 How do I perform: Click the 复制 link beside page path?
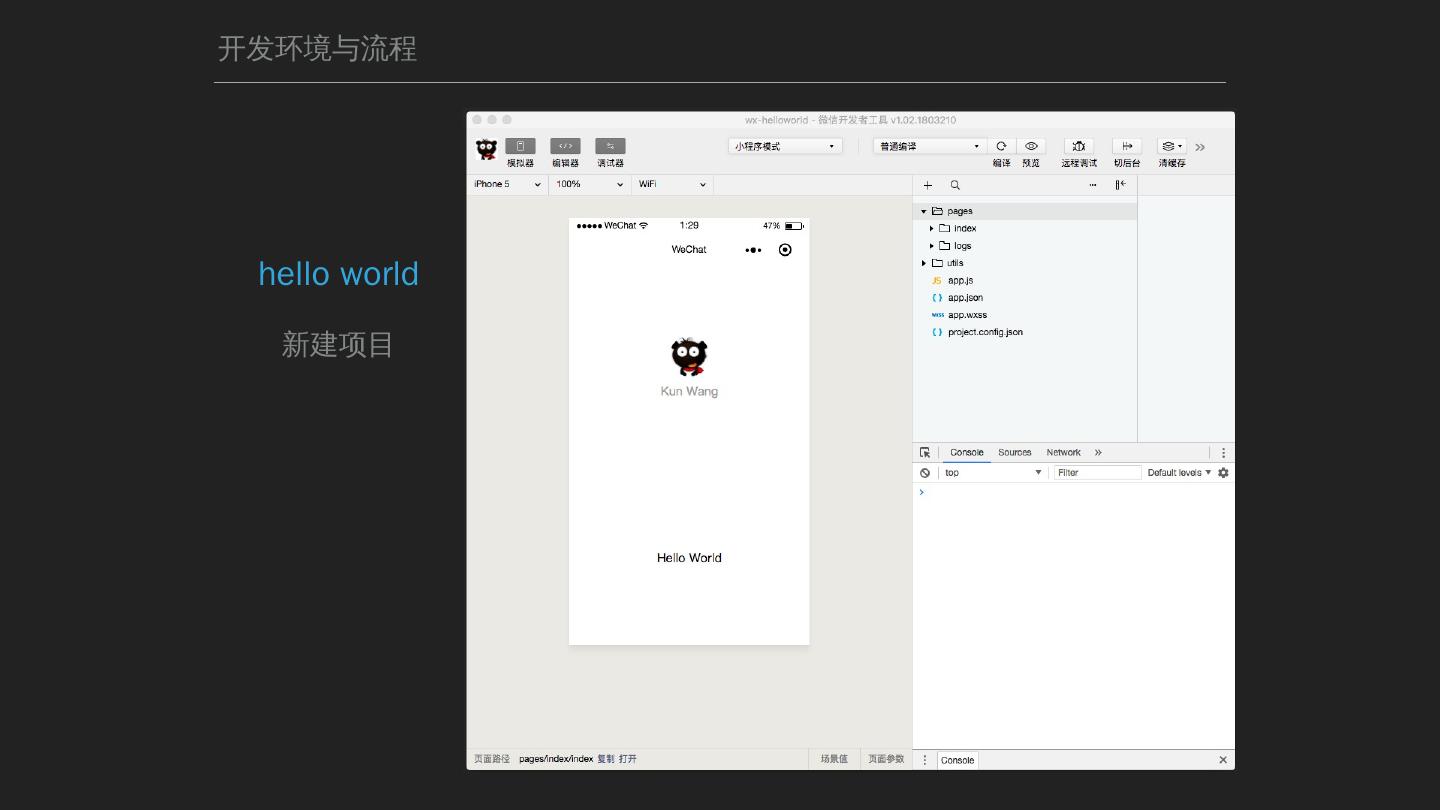(x=606, y=759)
